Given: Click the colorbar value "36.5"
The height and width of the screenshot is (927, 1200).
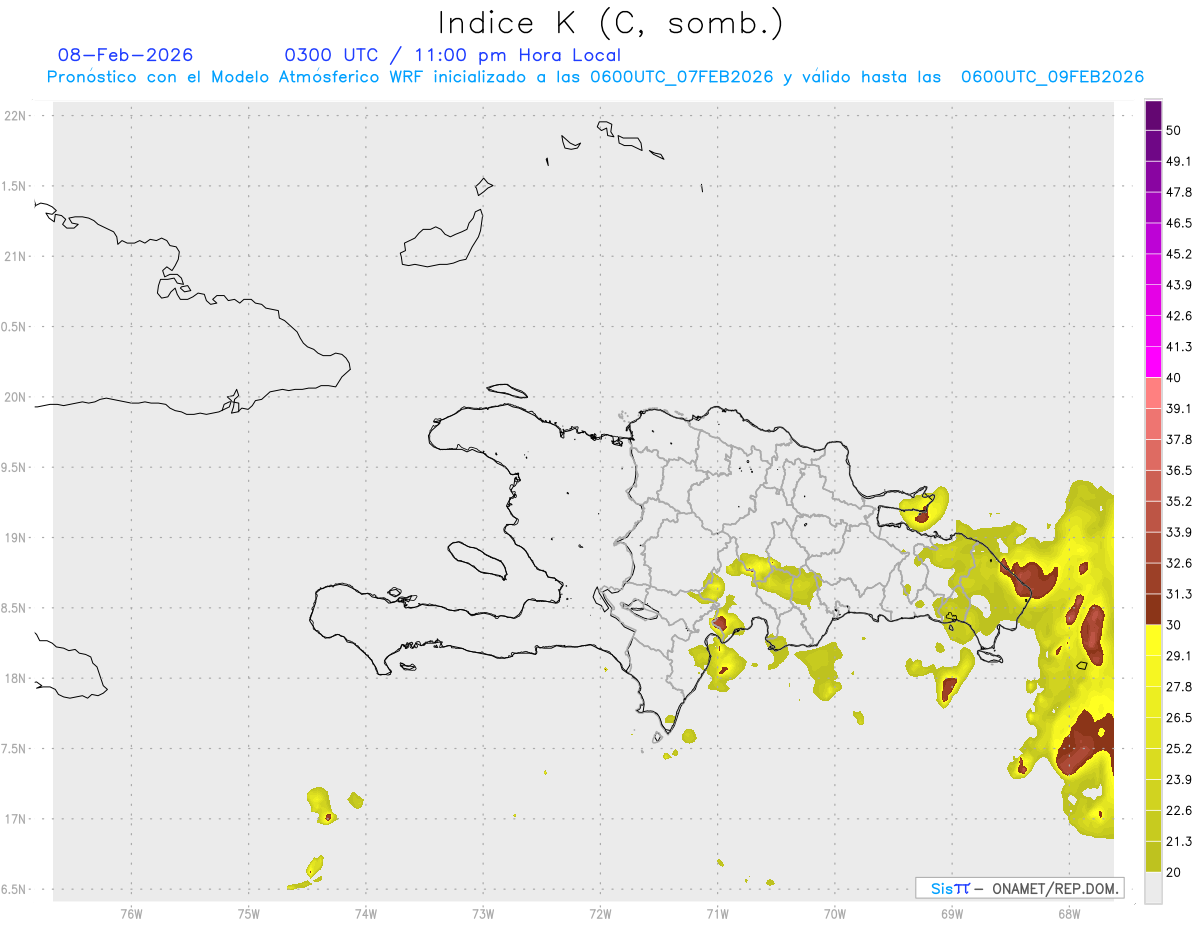Looking at the screenshot, I should (x=1179, y=470).
